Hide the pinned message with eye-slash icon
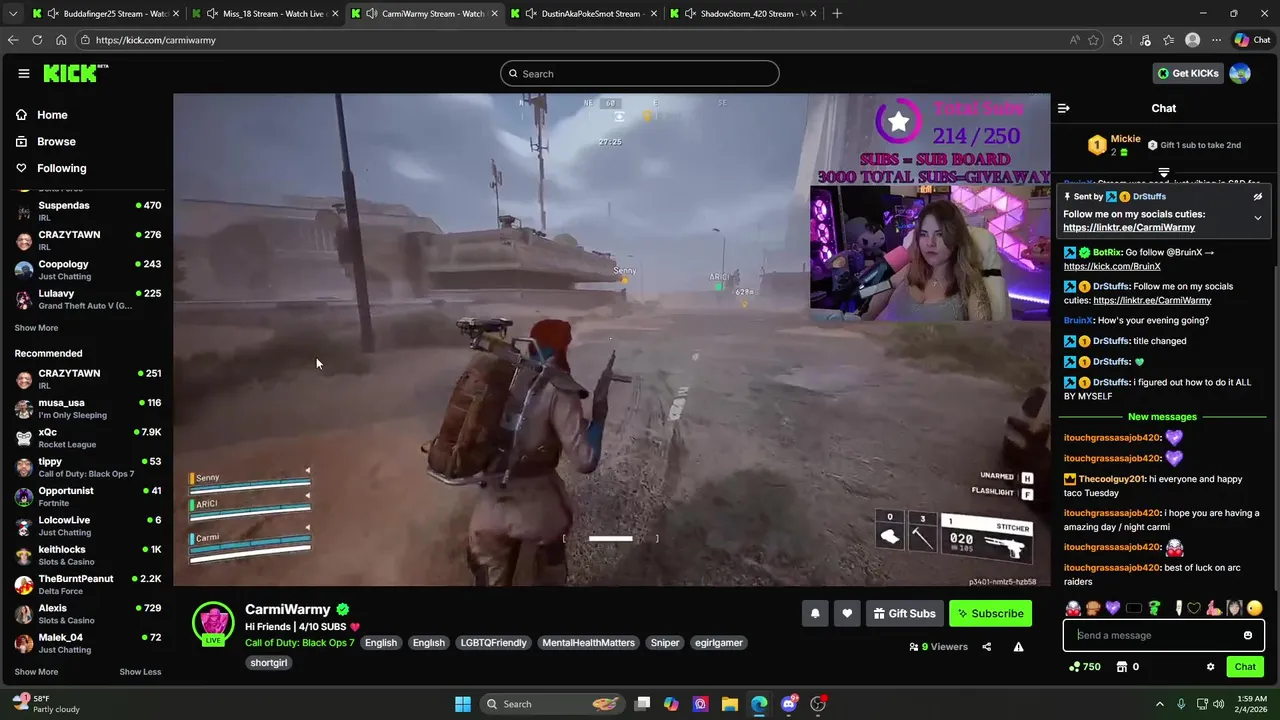The width and height of the screenshot is (1280, 720). pyautogui.click(x=1258, y=197)
